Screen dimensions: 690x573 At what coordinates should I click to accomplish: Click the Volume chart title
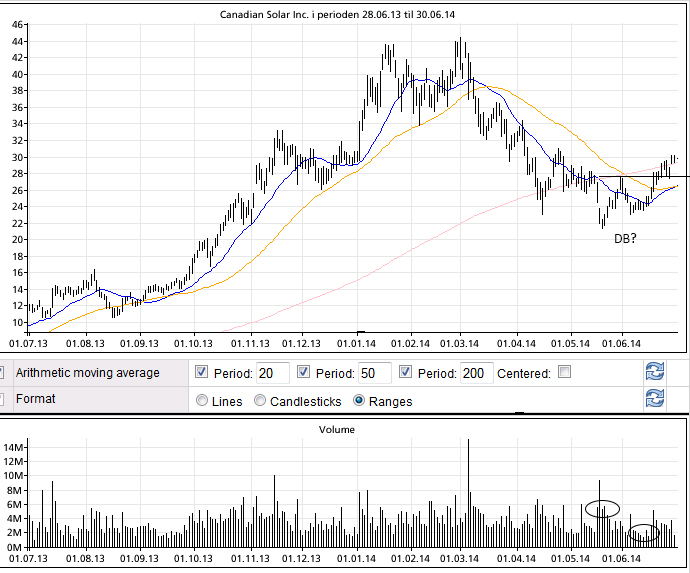tap(336, 429)
